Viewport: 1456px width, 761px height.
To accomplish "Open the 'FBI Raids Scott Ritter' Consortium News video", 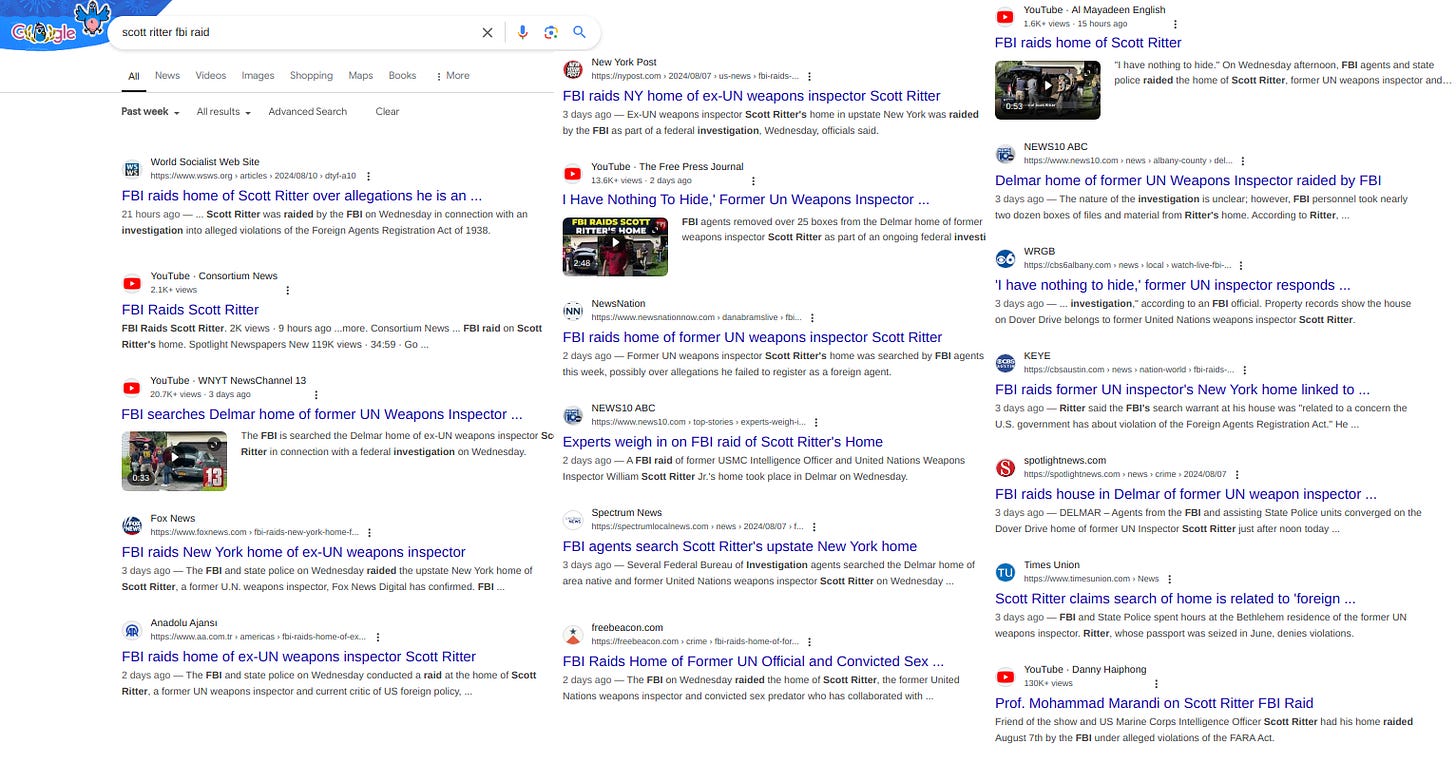I will [190, 310].
